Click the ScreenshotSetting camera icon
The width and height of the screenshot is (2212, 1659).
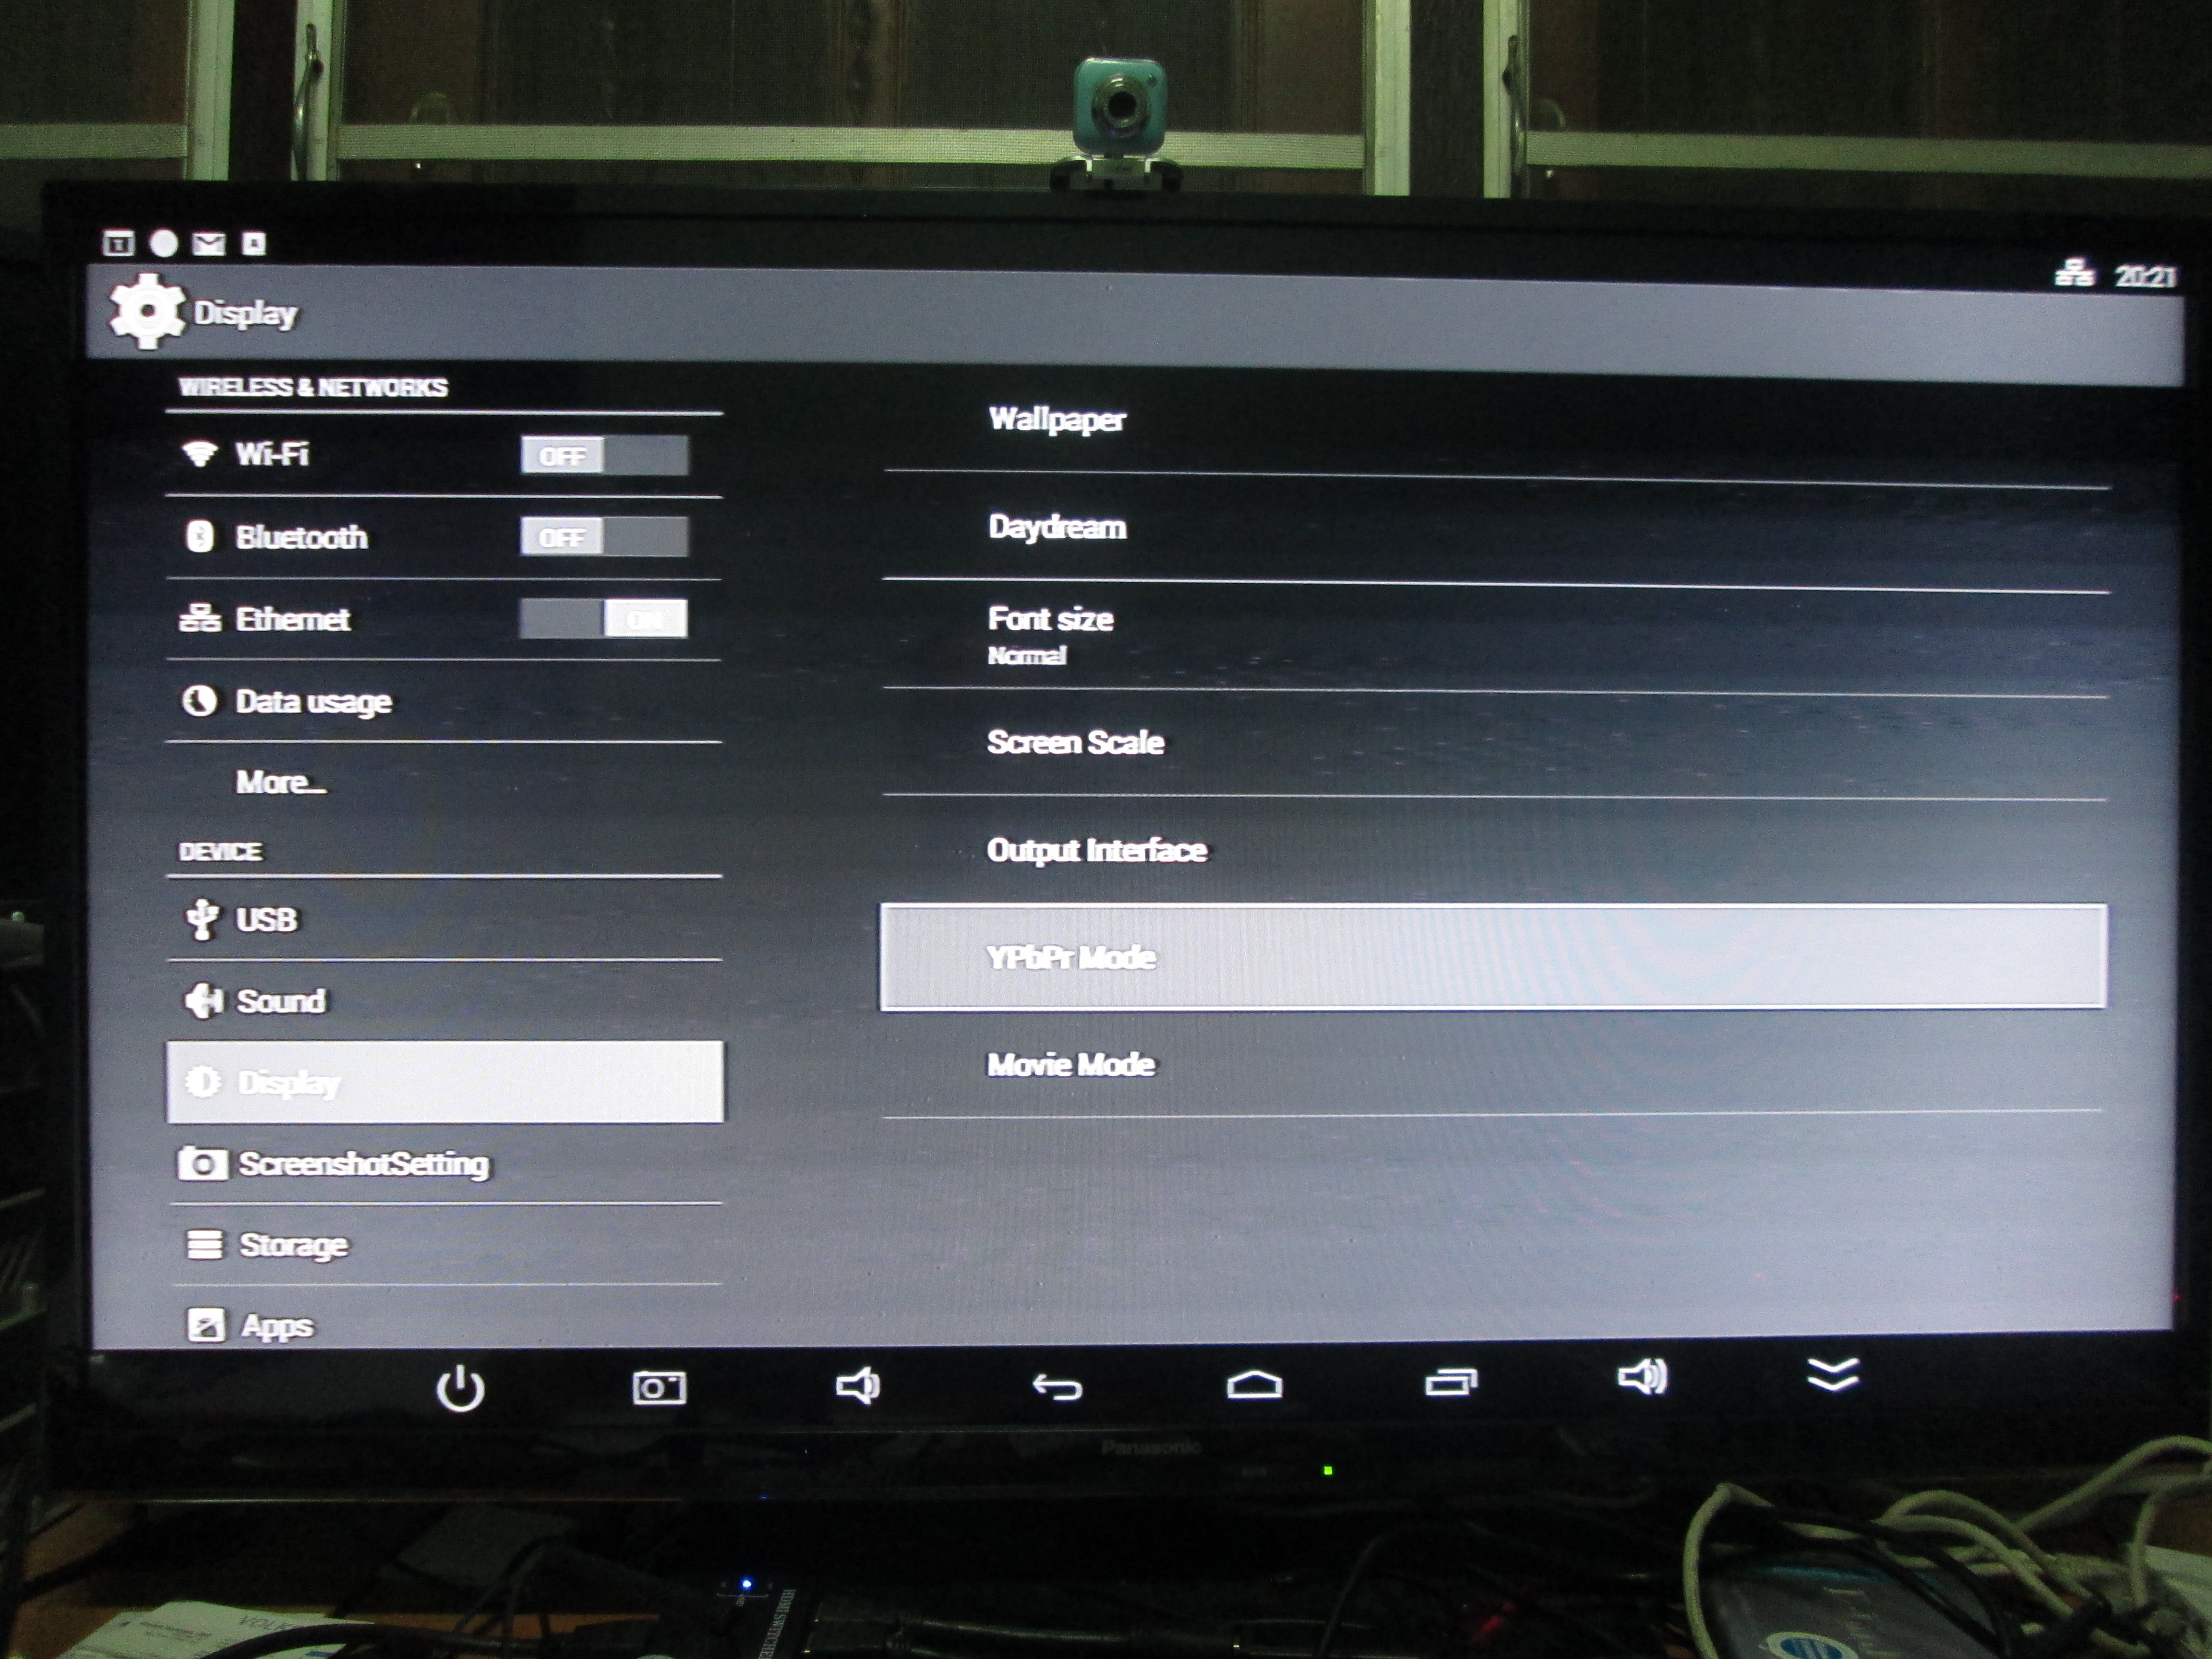click(x=203, y=1164)
